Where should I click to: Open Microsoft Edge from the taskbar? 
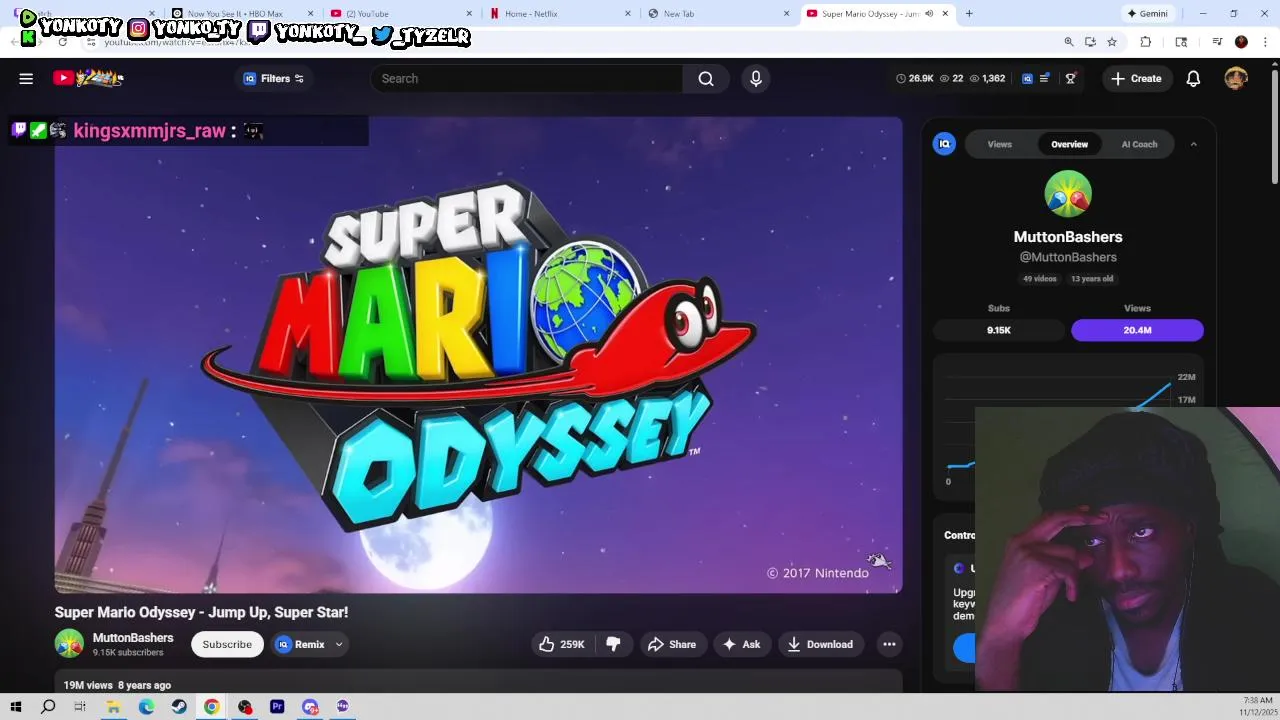pyautogui.click(x=146, y=706)
